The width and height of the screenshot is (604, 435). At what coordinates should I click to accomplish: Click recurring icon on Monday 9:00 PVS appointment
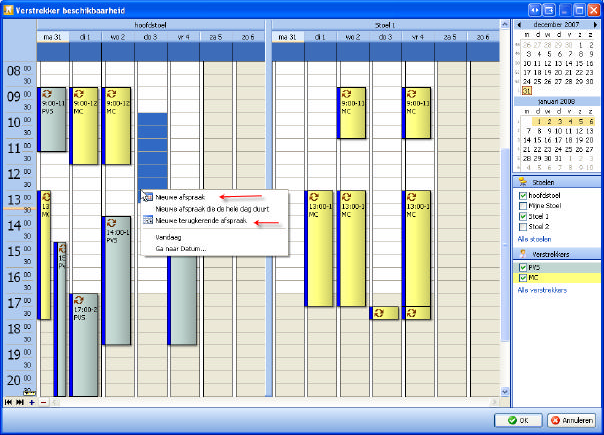[x=46, y=93]
